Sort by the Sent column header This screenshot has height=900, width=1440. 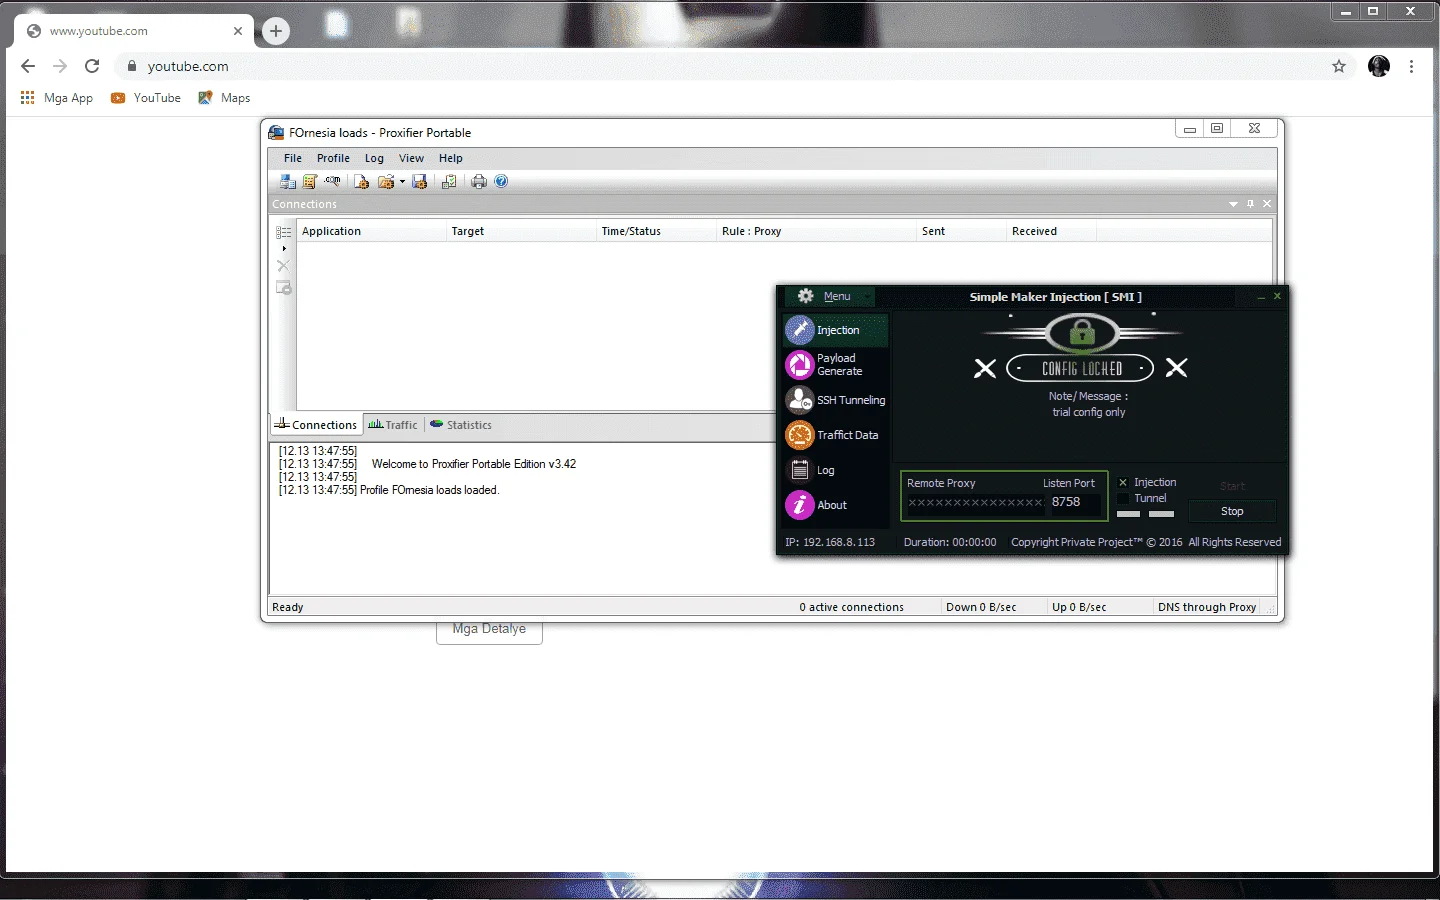tap(961, 231)
